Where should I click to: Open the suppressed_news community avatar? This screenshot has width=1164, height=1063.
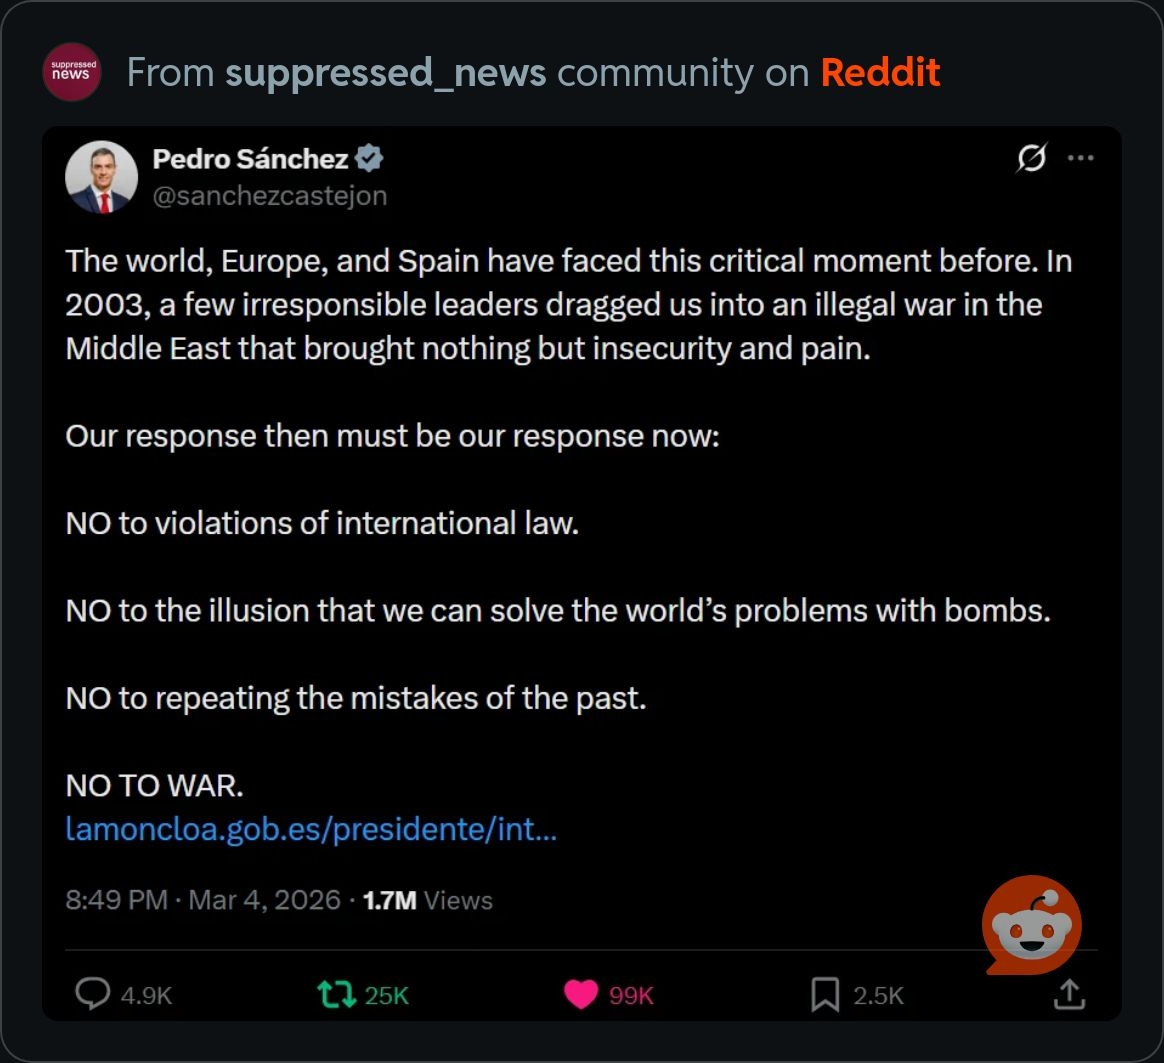point(71,72)
